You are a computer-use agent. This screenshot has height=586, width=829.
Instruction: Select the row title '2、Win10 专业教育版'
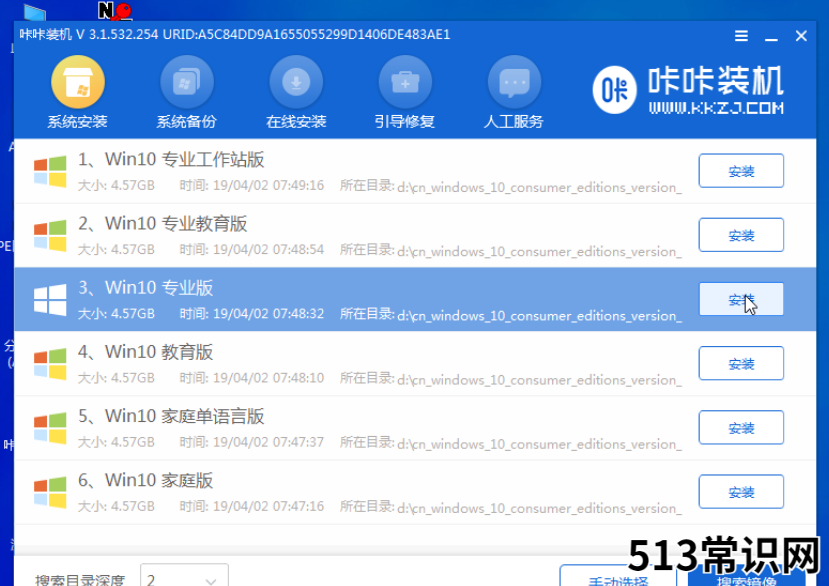tap(162, 224)
